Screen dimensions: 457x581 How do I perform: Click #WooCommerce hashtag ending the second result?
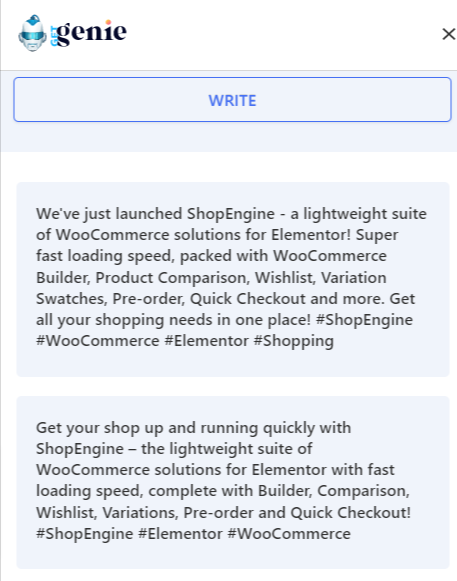point(289,534)
